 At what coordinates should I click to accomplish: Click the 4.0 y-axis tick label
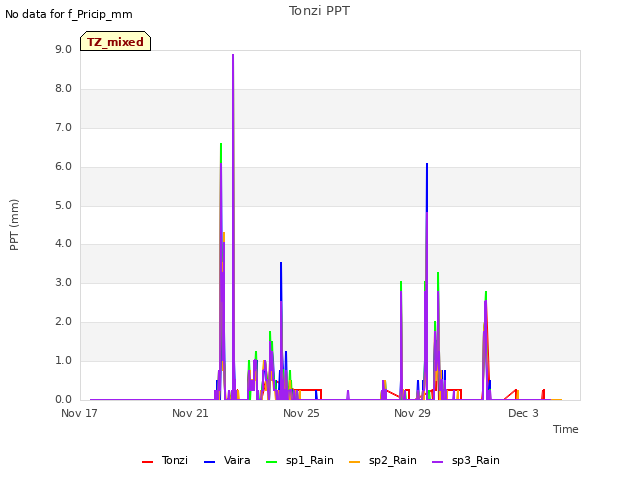(63, 244)
